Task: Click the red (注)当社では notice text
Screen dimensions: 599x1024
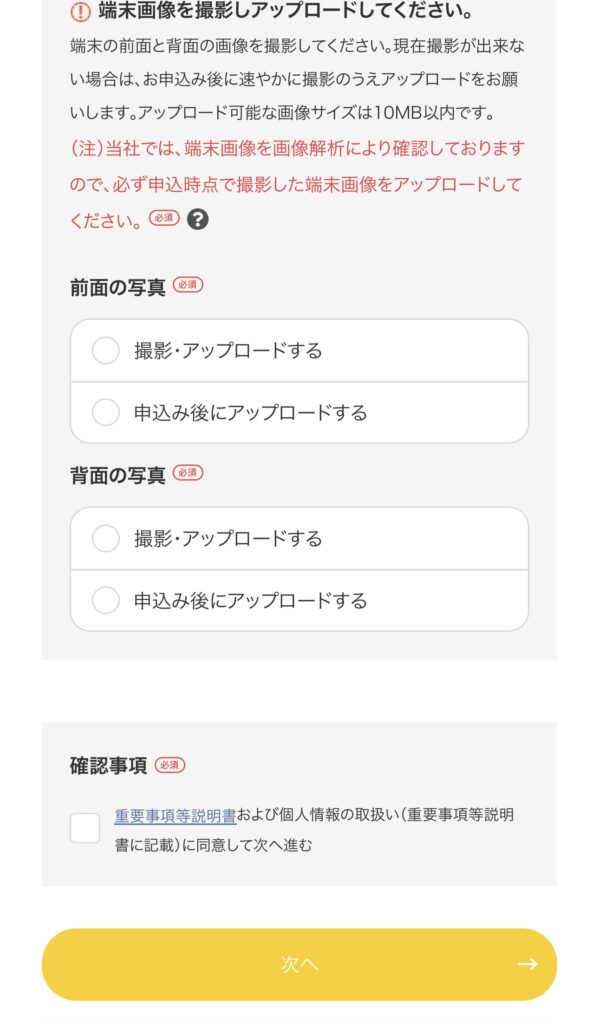Action: click(x=297, y=184)
